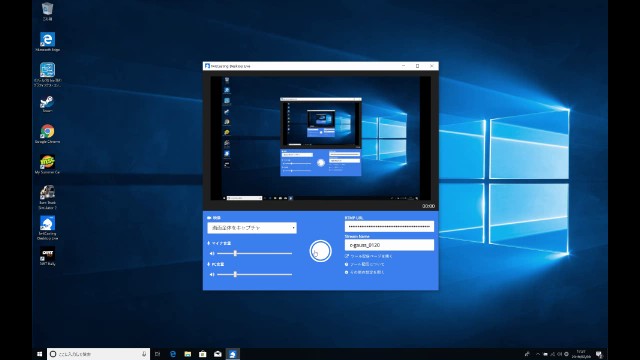The width and height of the screenshot is (640, 360).
Task: Select the TwitCasting Desktop Live desktop shortcut
Action: coord(47,228)
